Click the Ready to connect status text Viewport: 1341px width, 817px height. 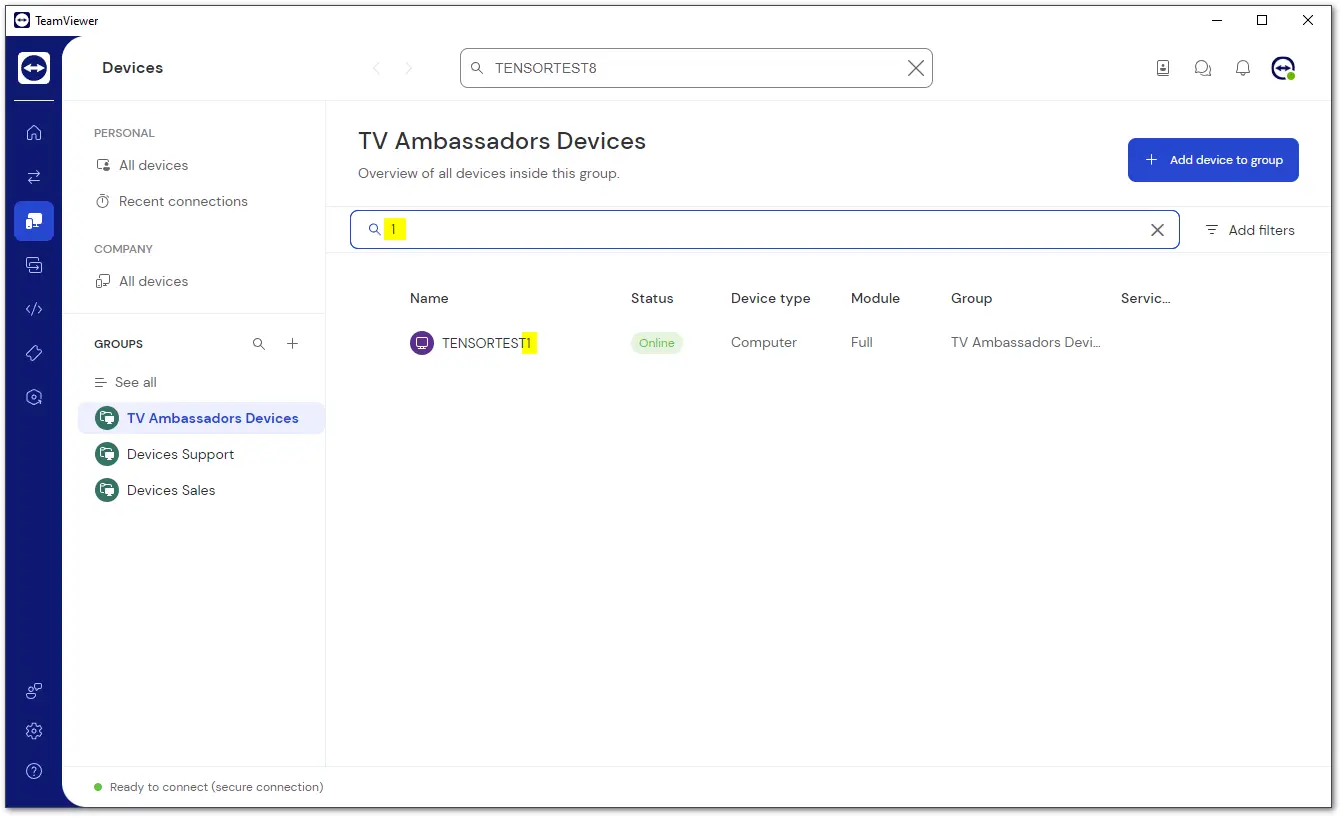coord(217,787)
